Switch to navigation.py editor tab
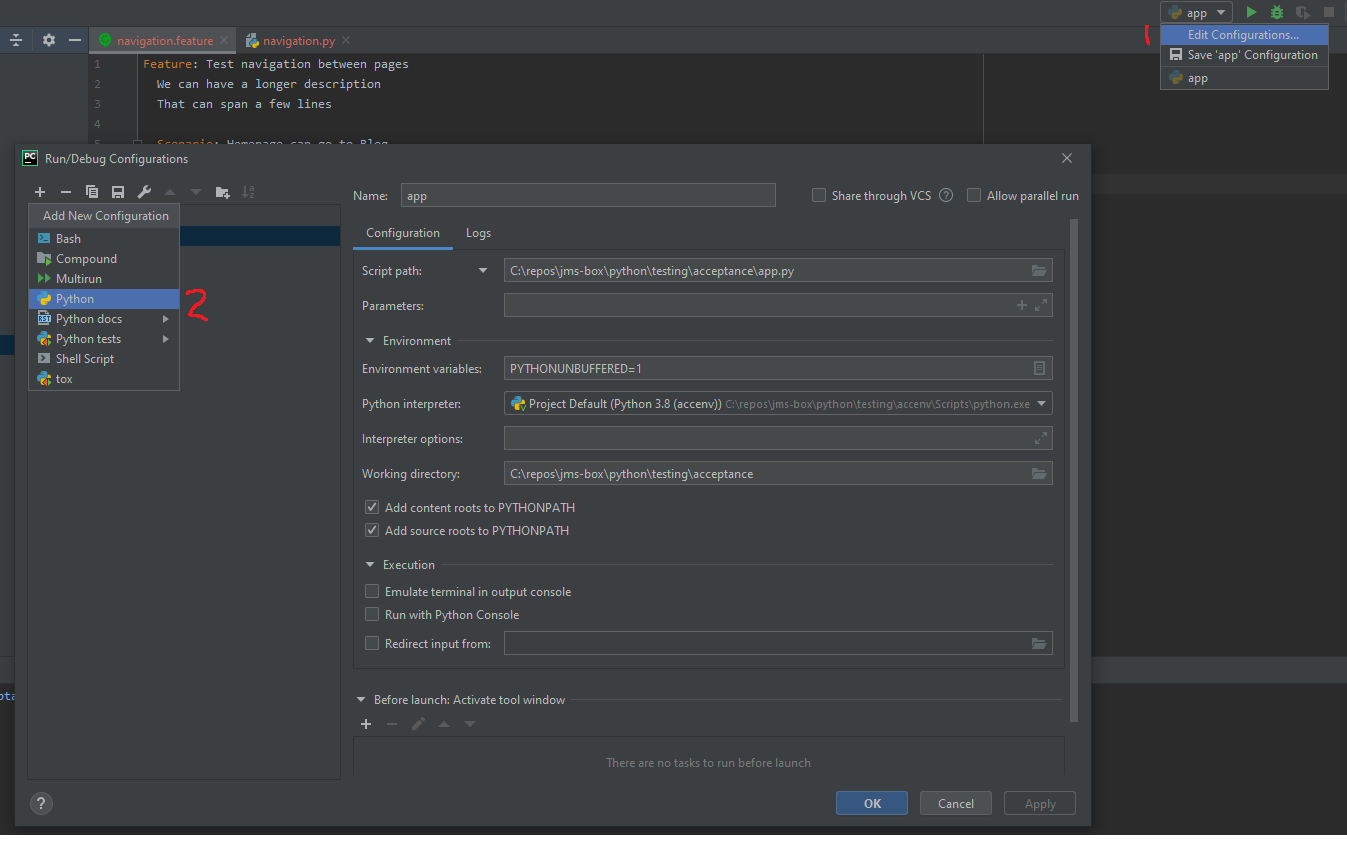This screenshot has width=1347, height=863. tap(298, 40)
